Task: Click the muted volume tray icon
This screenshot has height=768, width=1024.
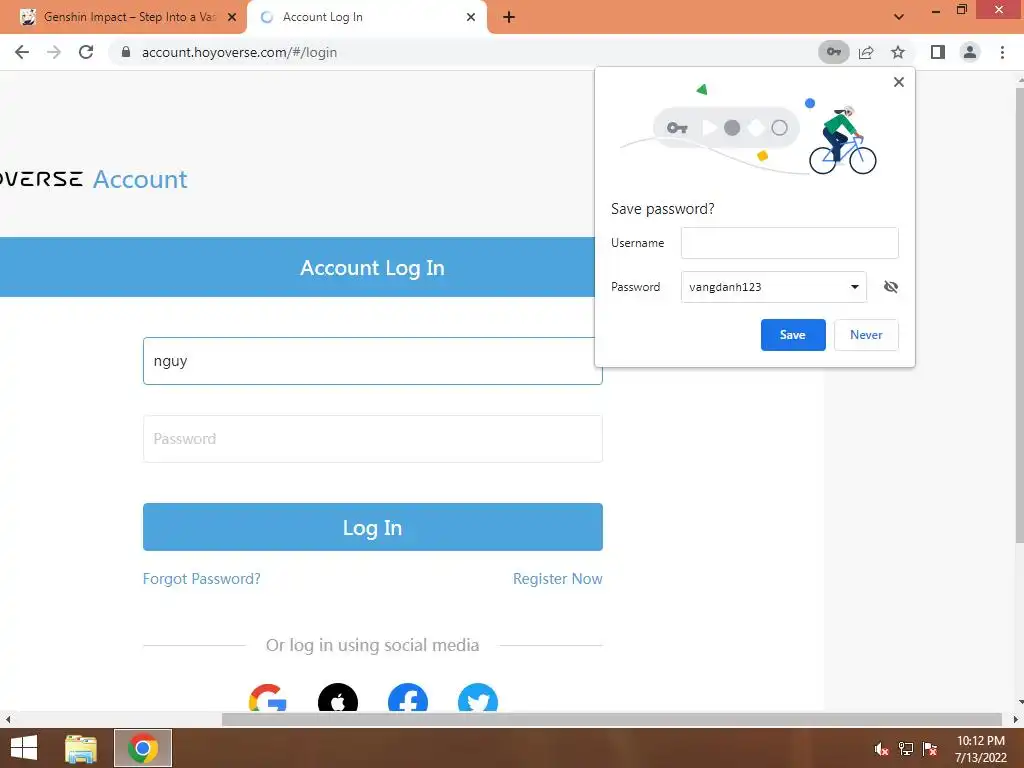Action: pos(881,749)
